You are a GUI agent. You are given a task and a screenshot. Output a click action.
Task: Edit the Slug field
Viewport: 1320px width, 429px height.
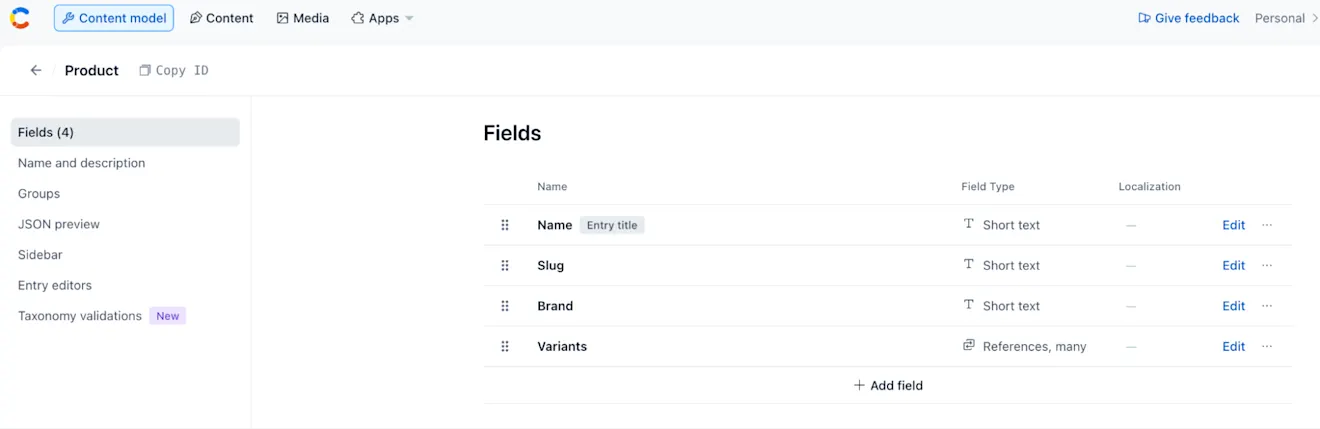[1233, 265]
